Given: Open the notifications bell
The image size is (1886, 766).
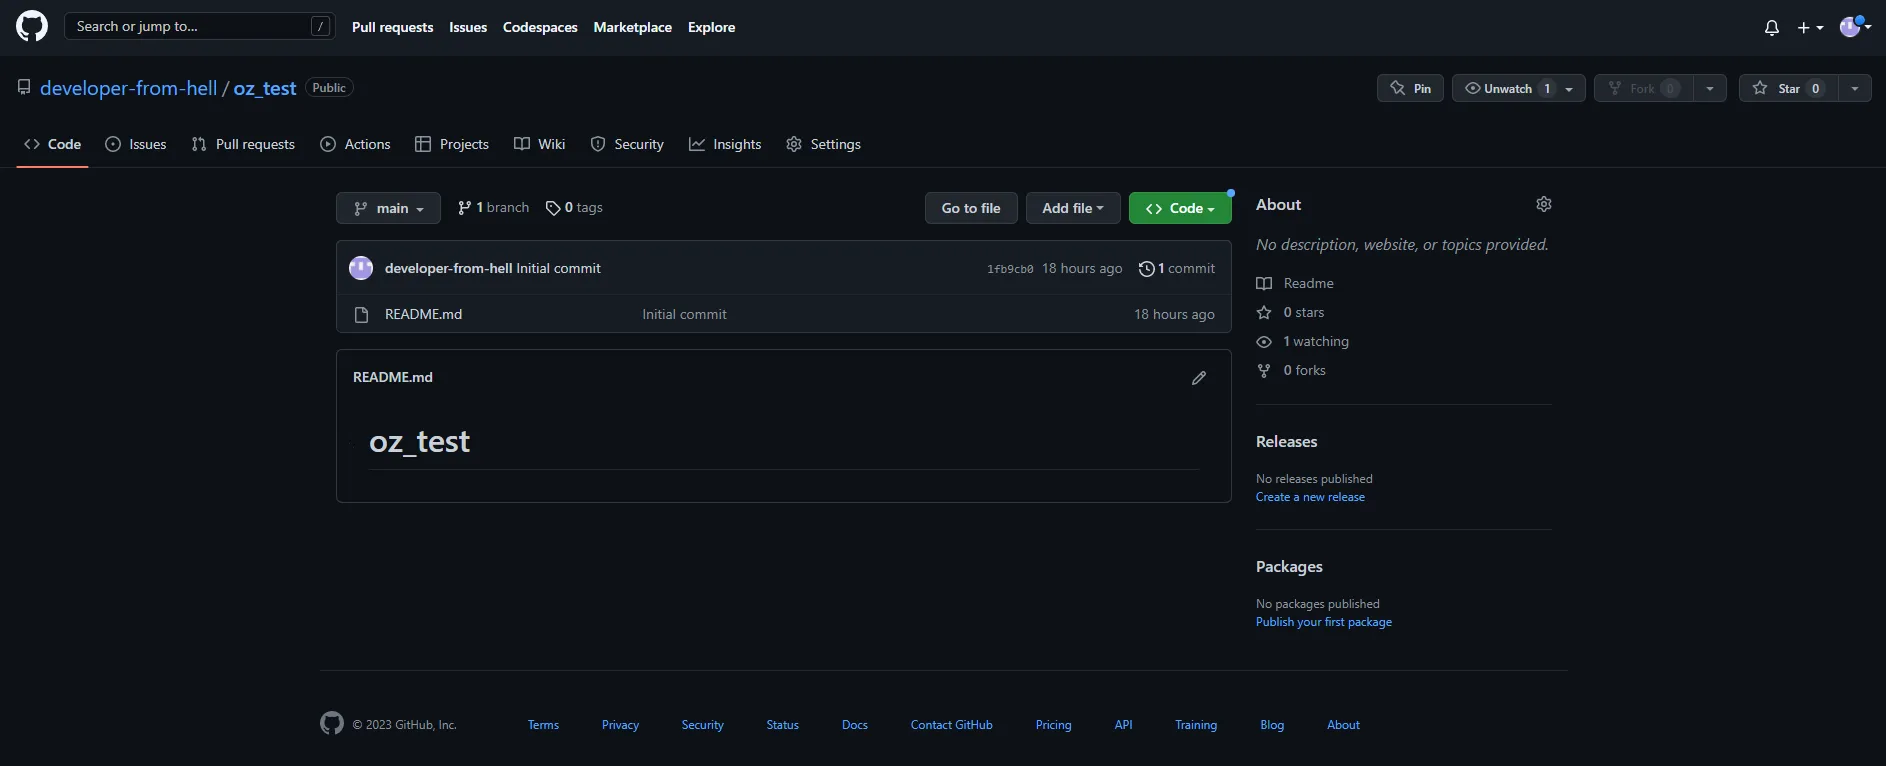Looking at the screenshot, I should (x=1772, y=28).
